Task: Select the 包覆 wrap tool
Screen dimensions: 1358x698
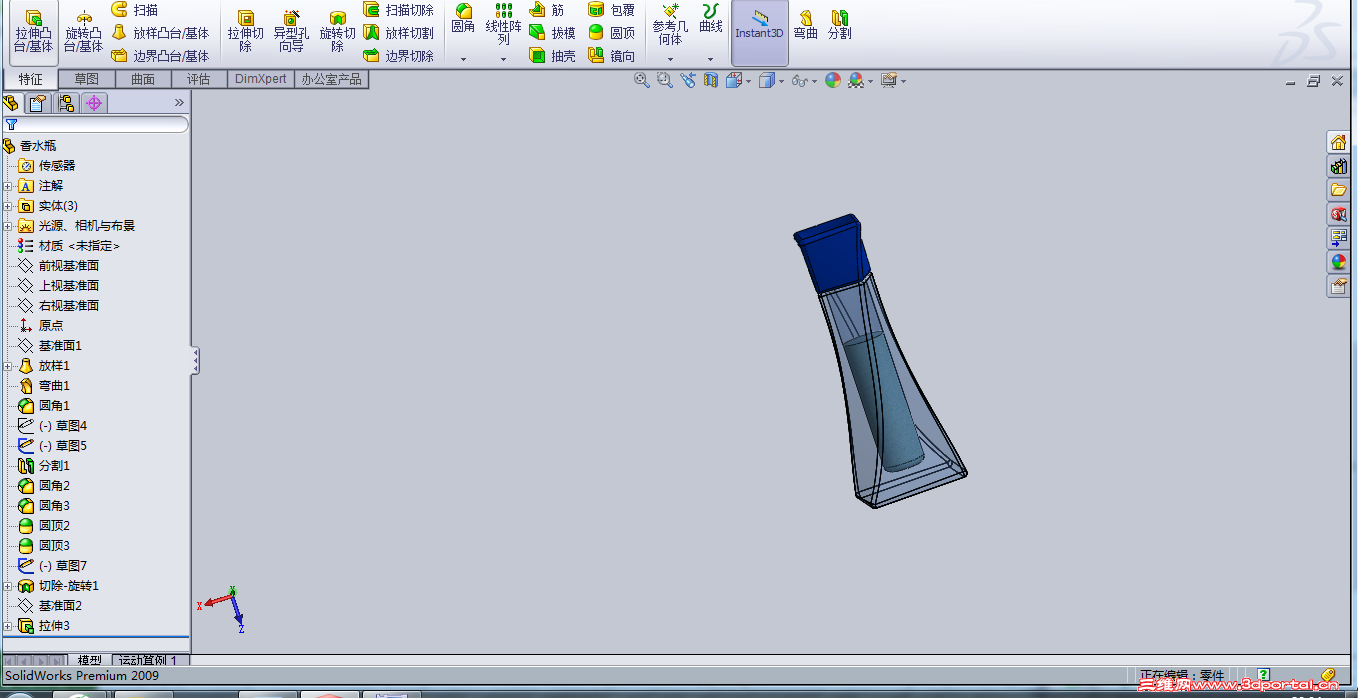Action: tap(611, 10)
